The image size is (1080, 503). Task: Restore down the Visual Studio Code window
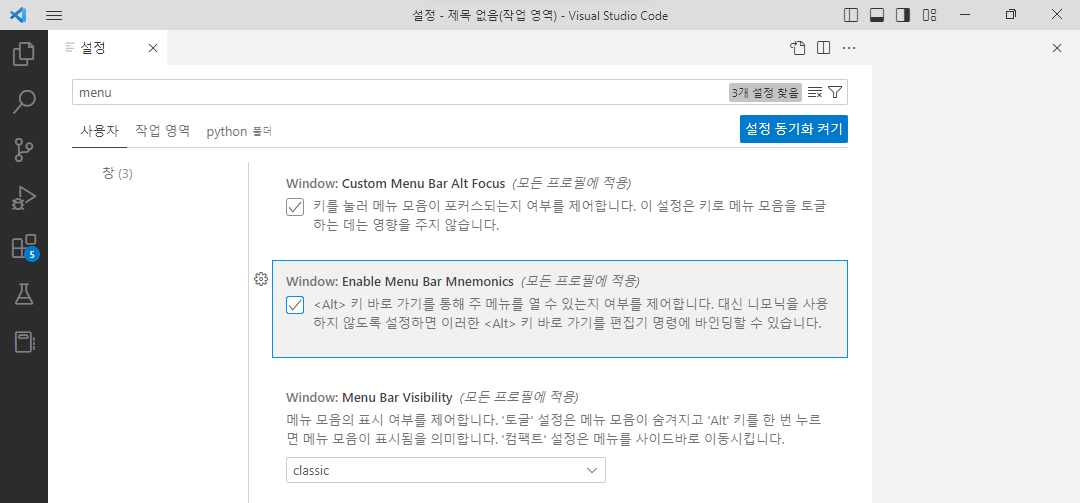1011,15
